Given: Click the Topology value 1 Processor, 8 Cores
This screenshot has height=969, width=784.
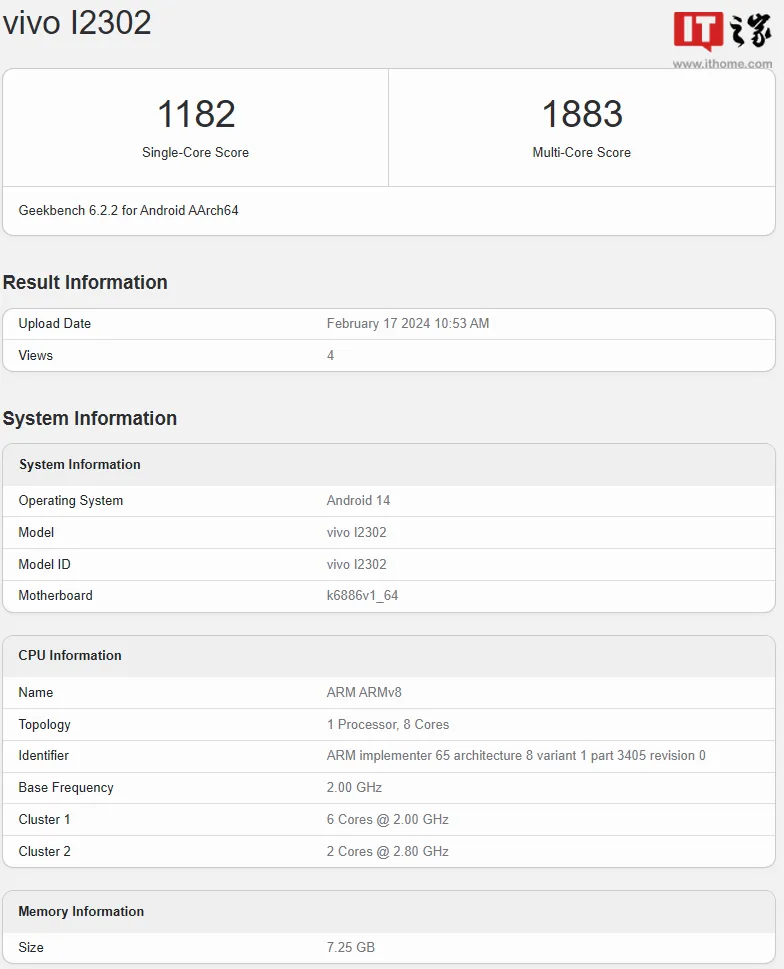Looking at the screenshot, I should 387,725.
